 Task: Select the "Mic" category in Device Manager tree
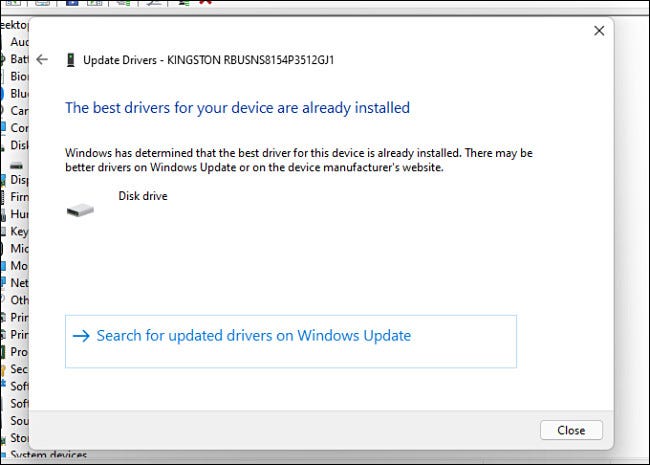tap(19, 249)
